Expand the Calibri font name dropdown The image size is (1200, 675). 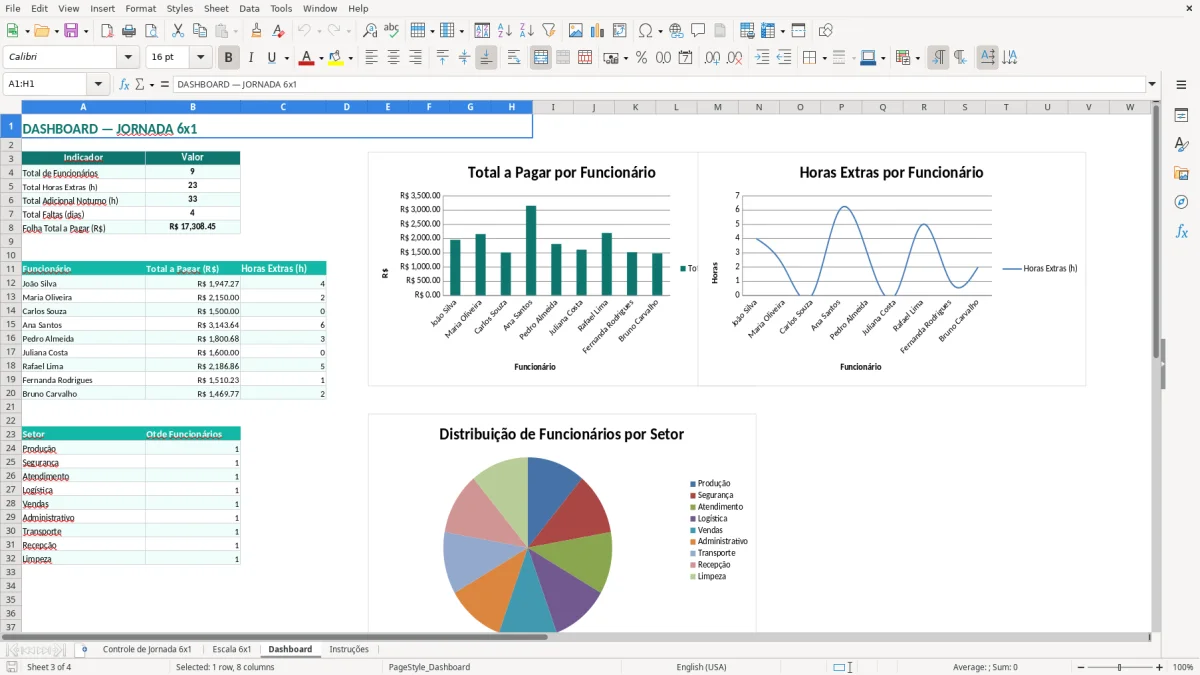[127, 58]
